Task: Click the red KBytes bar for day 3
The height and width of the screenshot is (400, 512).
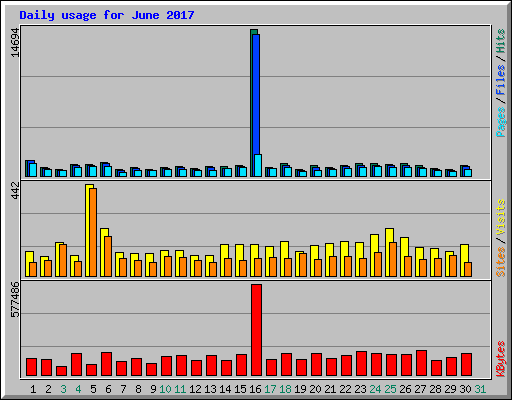Action: 61,371
